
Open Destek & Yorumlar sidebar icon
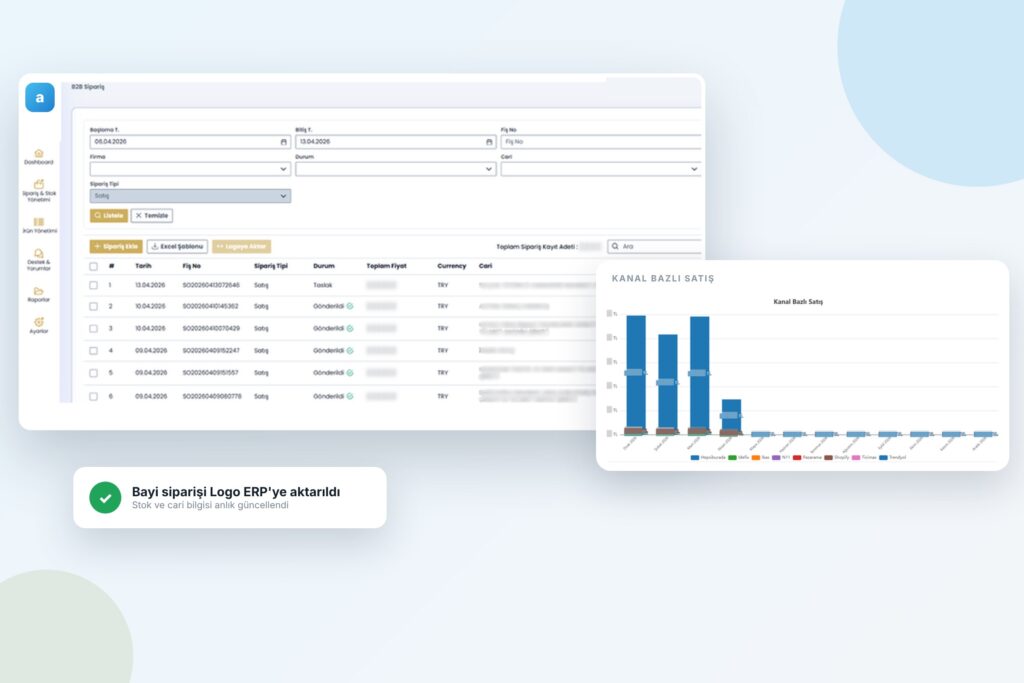pyautogui.click(x=39, y=253)
